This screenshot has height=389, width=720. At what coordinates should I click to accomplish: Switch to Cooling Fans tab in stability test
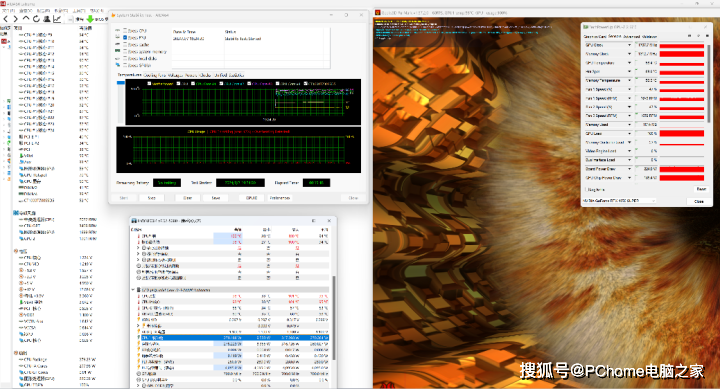point(155,75)
